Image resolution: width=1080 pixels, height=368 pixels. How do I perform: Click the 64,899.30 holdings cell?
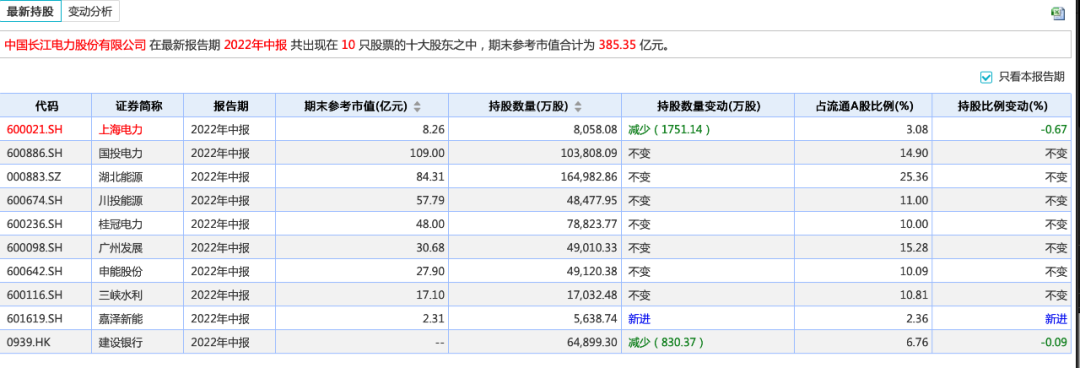click(x=535, y=342)
